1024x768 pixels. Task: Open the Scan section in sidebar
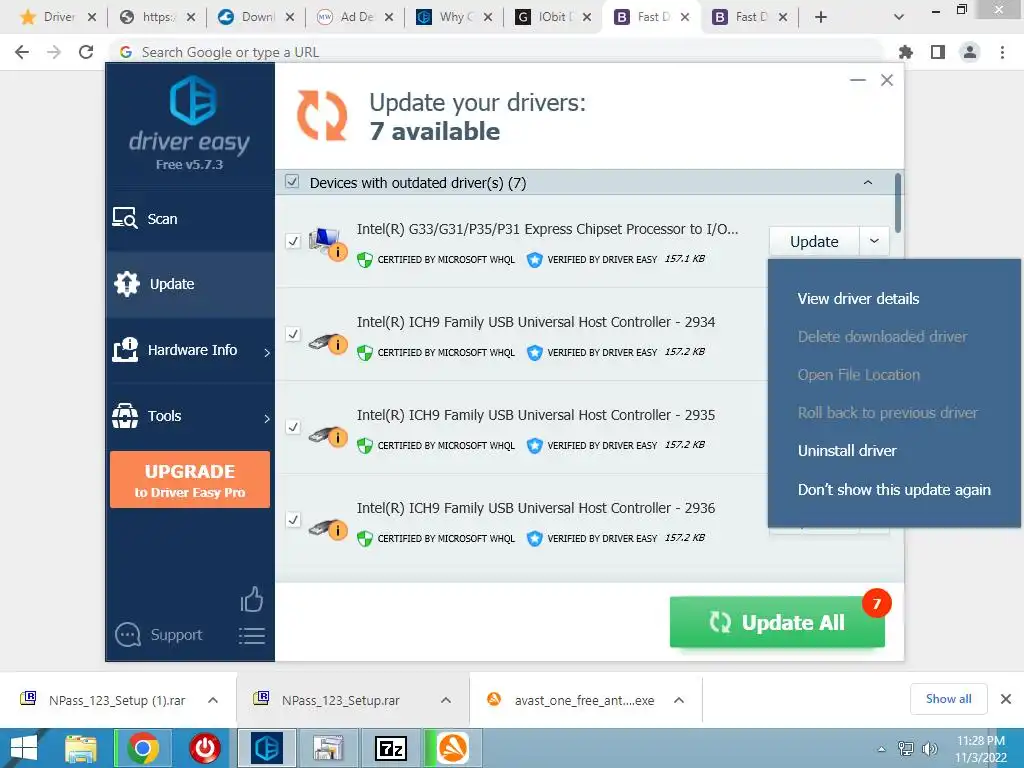click(189, 219)
